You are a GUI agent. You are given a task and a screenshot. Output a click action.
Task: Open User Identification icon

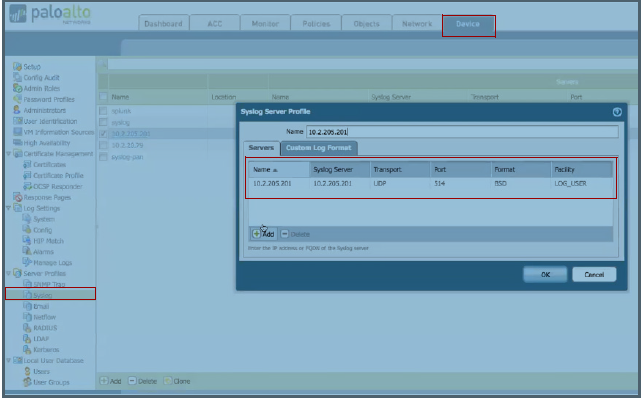click(x=17, y=121)
